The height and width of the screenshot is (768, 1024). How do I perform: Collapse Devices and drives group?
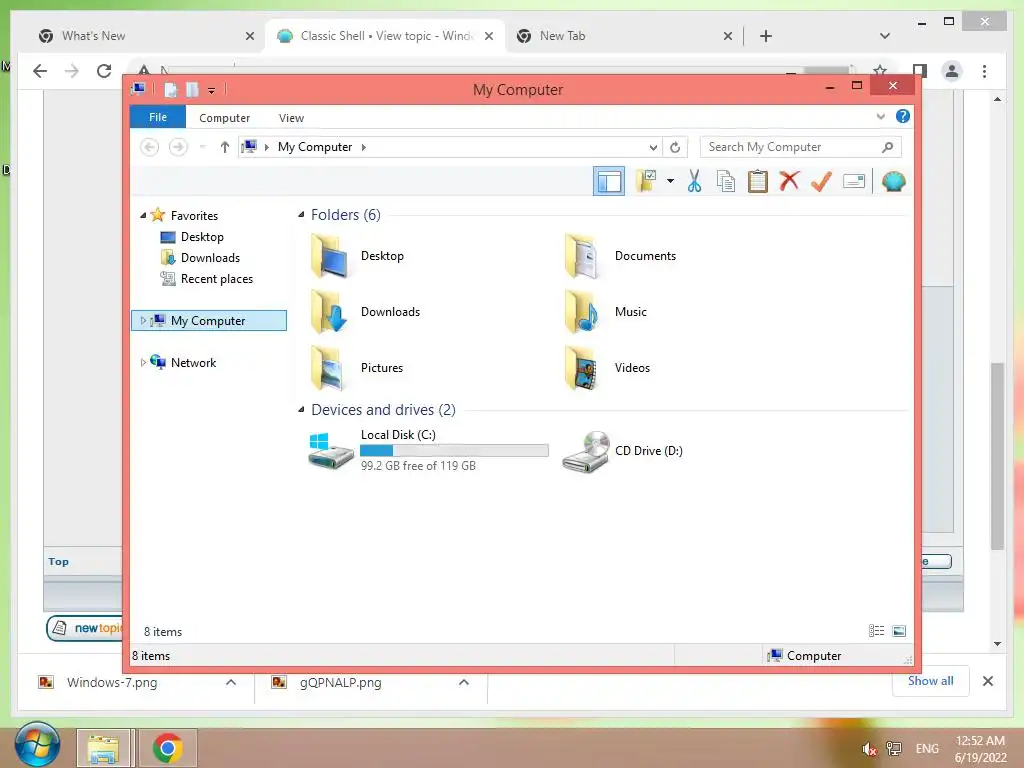[x=301, y=409]
